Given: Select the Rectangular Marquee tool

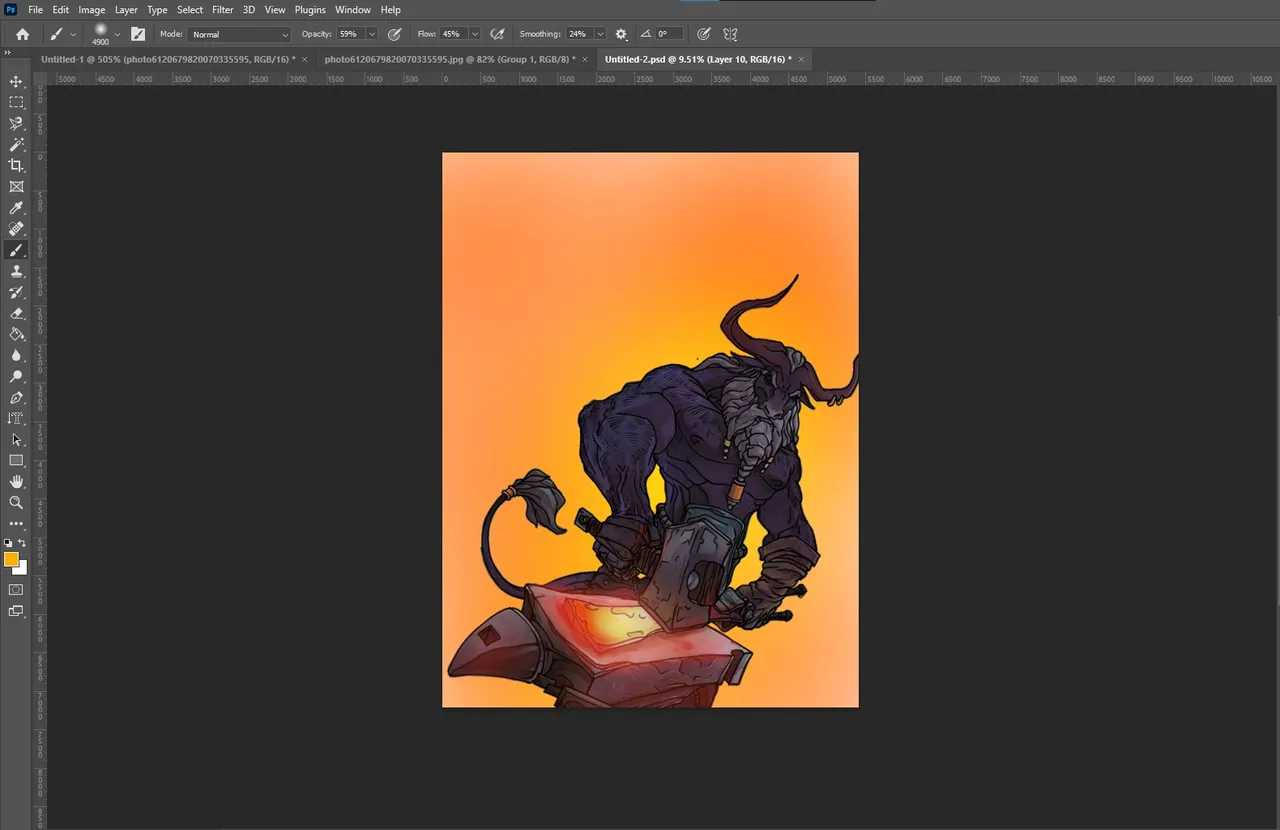Looking at the screenshot, I should pos(16,102).
